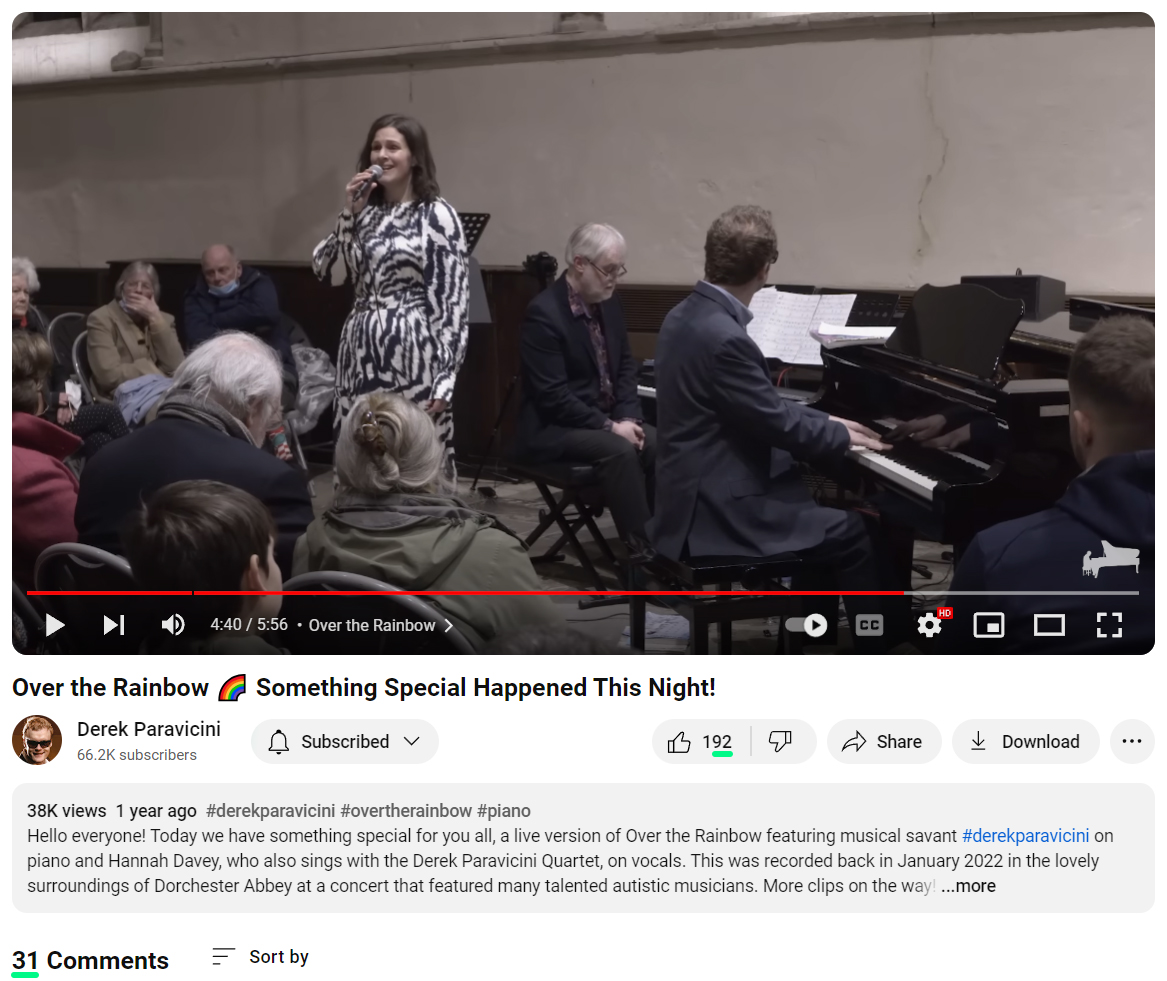Open the Over the Rainbow chapter list
1167x981 pixels.
[x=380, y=625]
